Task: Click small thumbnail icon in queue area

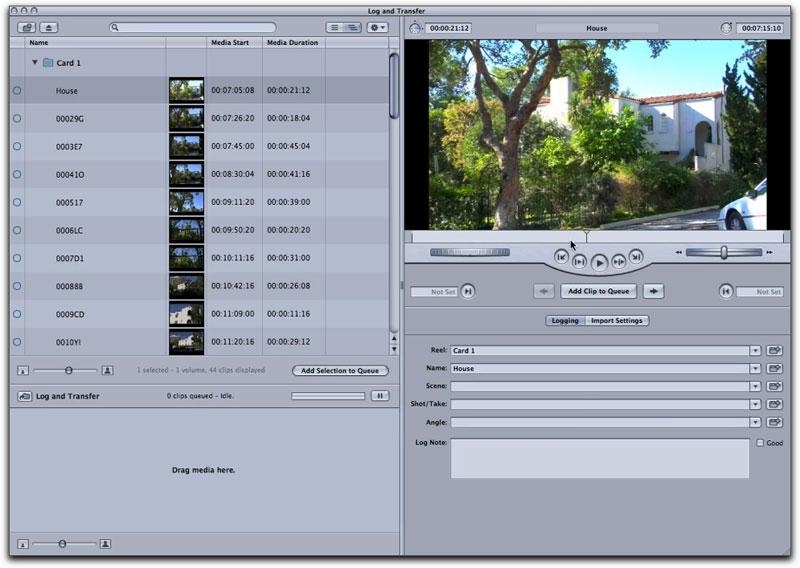Action: [23, 544]
